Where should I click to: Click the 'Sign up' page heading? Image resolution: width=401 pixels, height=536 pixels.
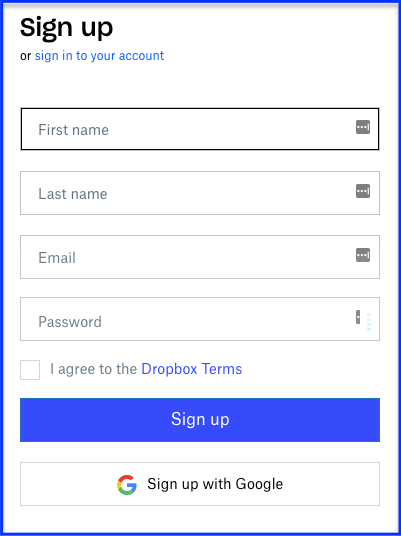pos(66,29)
